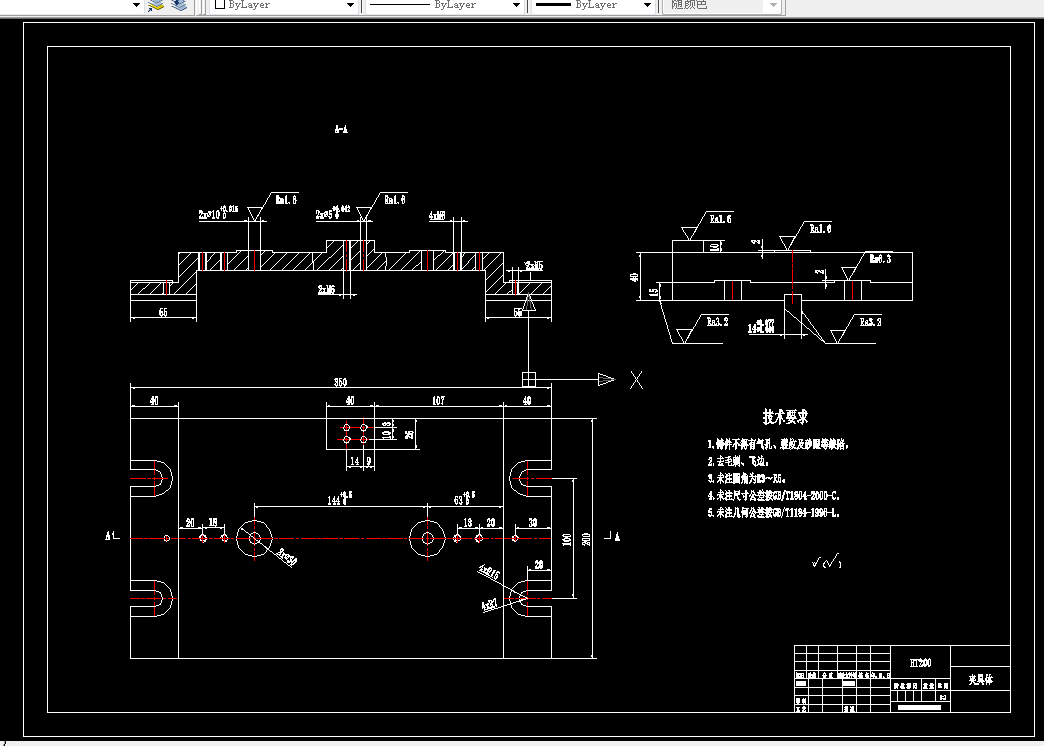Select the HT200 material cell

pyautogui.click(x=920, y=663)
